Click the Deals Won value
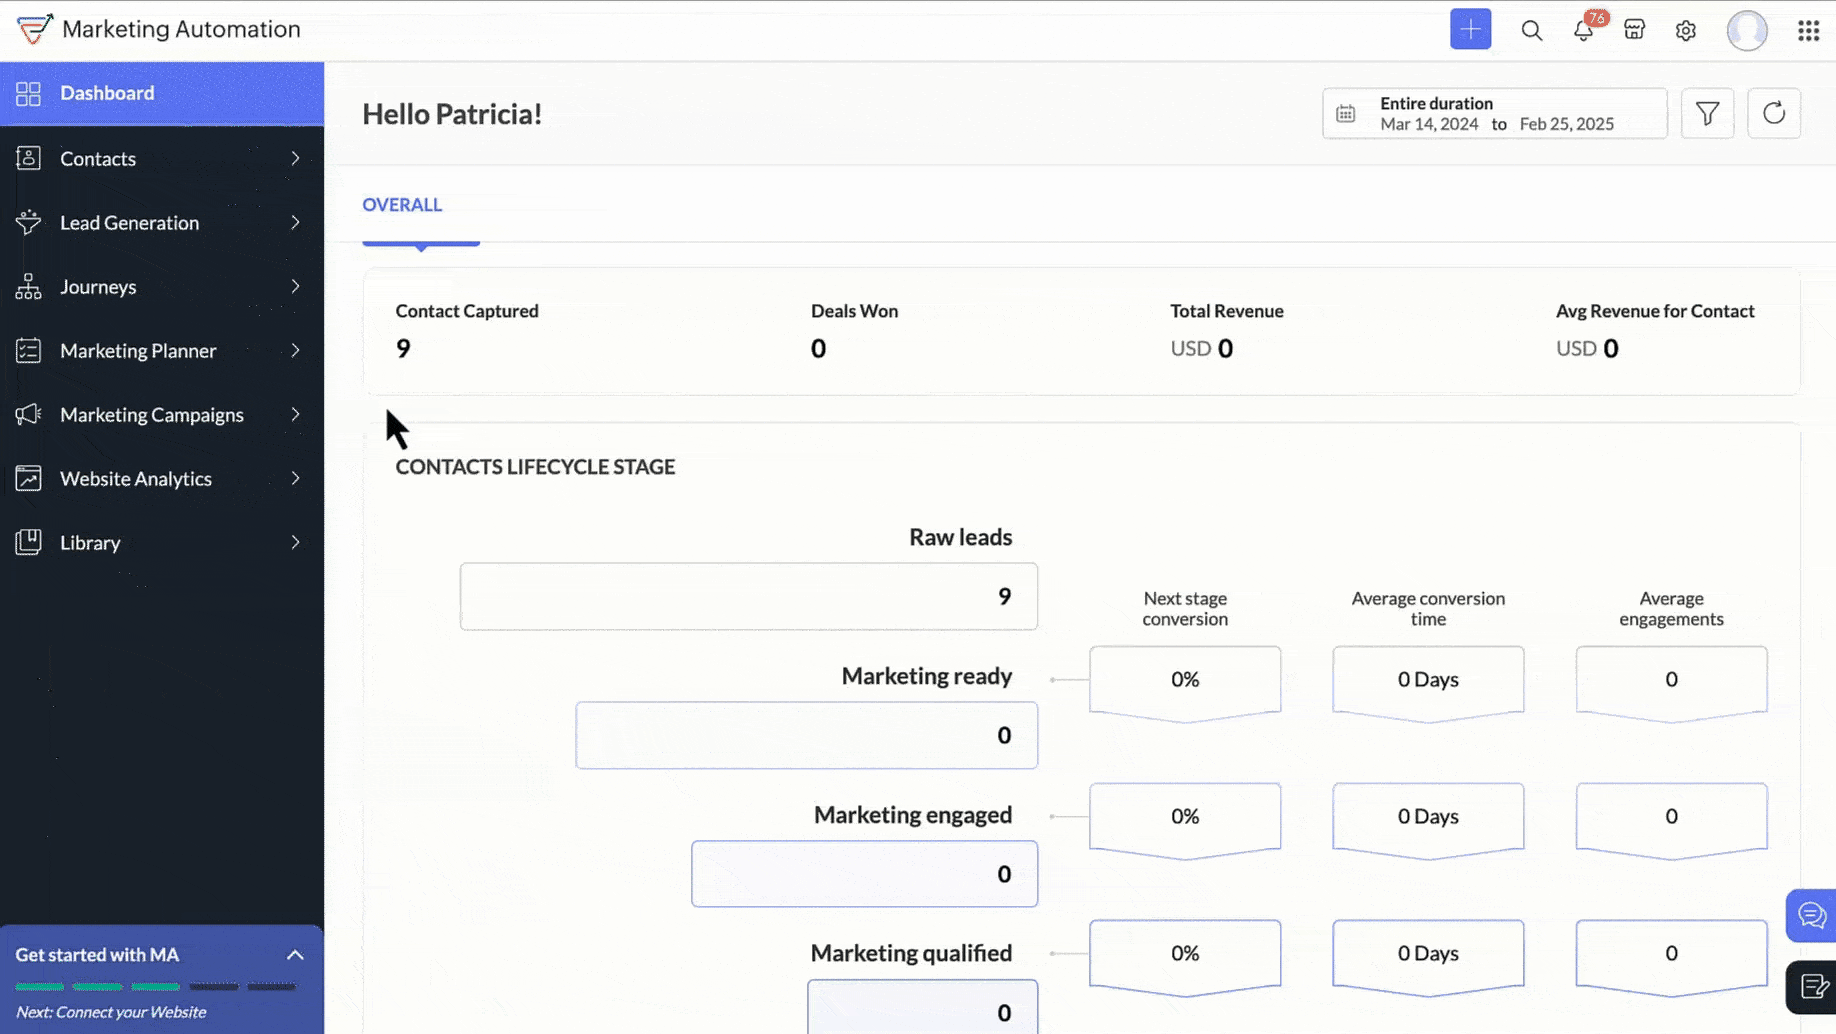Viewport: 1836px width, 1034px height. [818, 348]
